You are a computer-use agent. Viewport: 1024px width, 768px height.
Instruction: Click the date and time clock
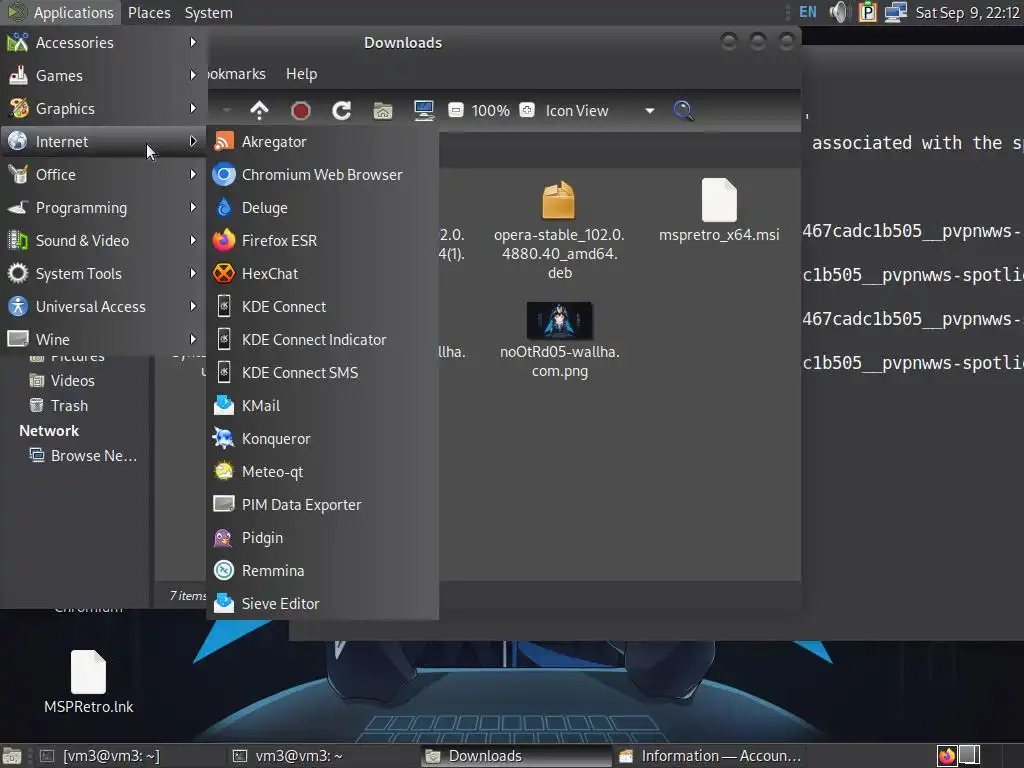tap(967, 12)
